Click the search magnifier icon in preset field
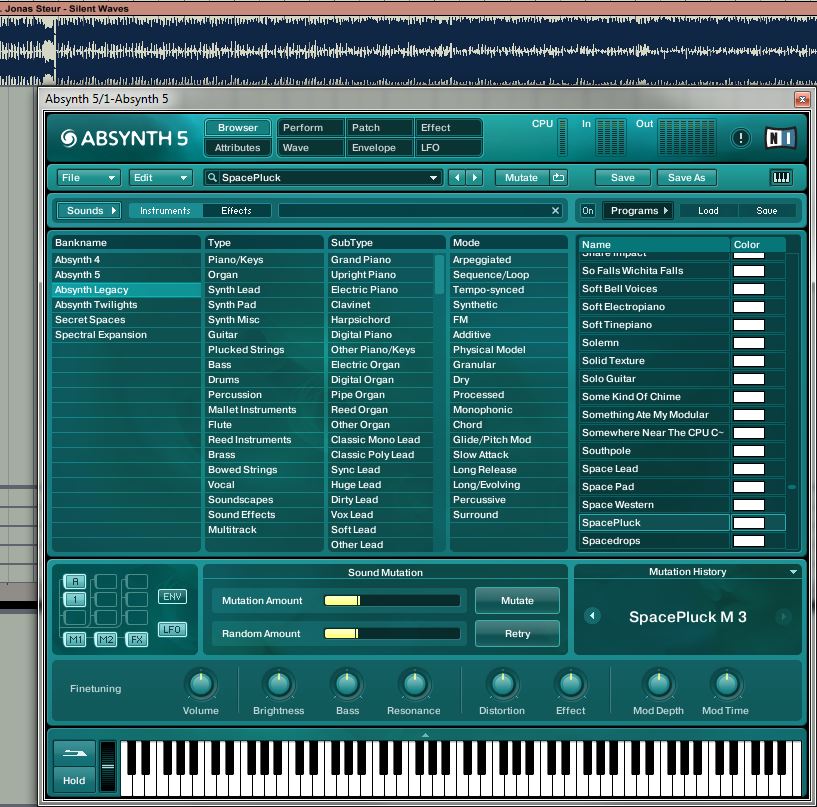This screenshot has height=807, width=817. click(x=212, y=178)
